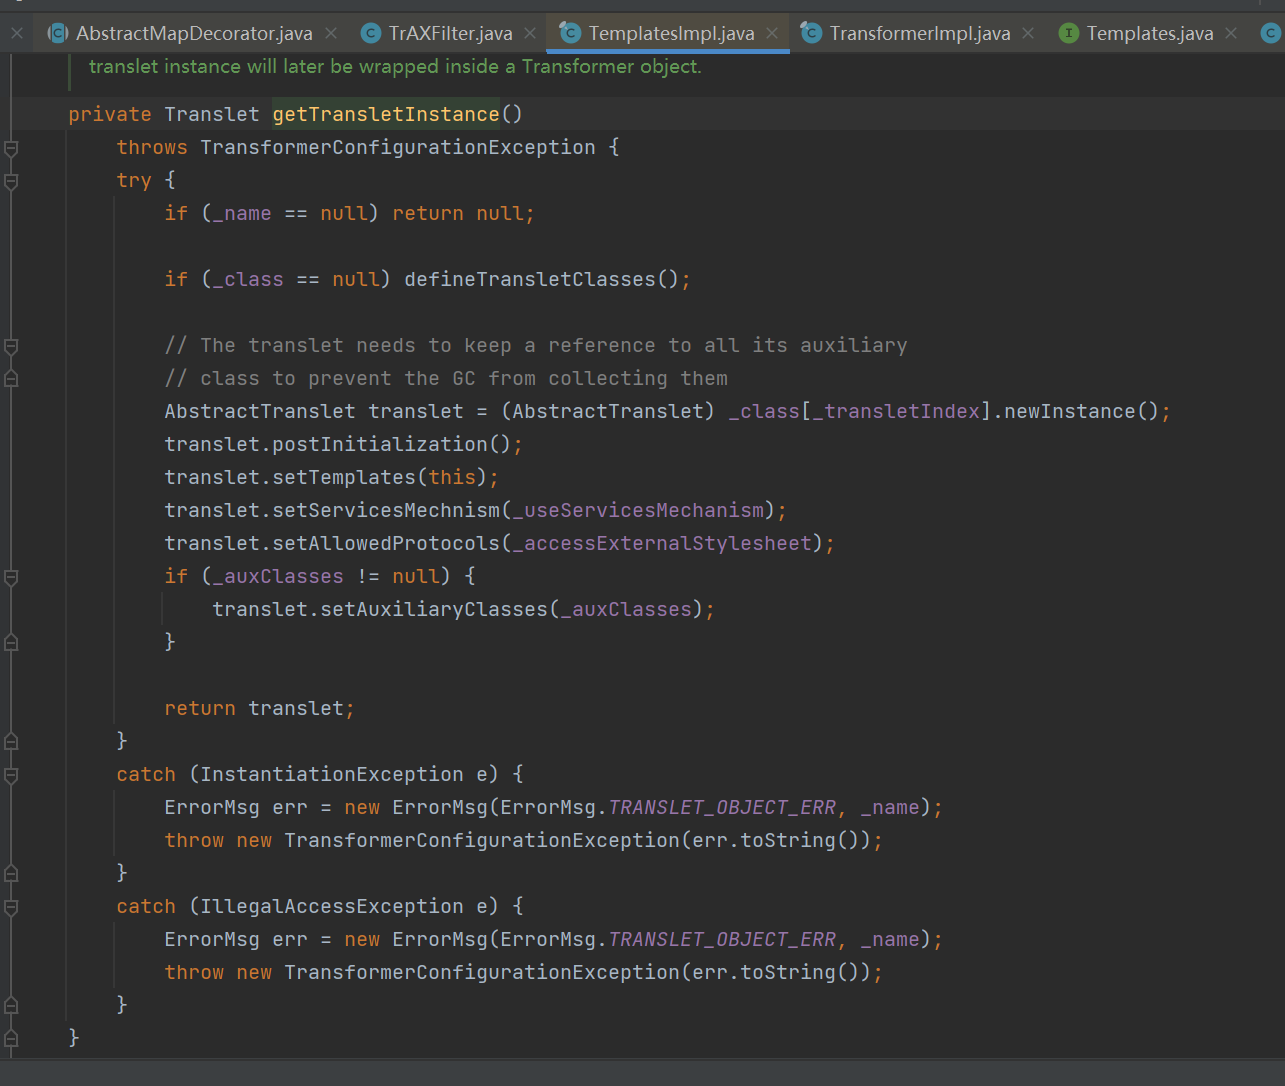1285x1086 pixels.
Task: Click the _accessExternalStylesheet argument
Action: coord(662,543)
